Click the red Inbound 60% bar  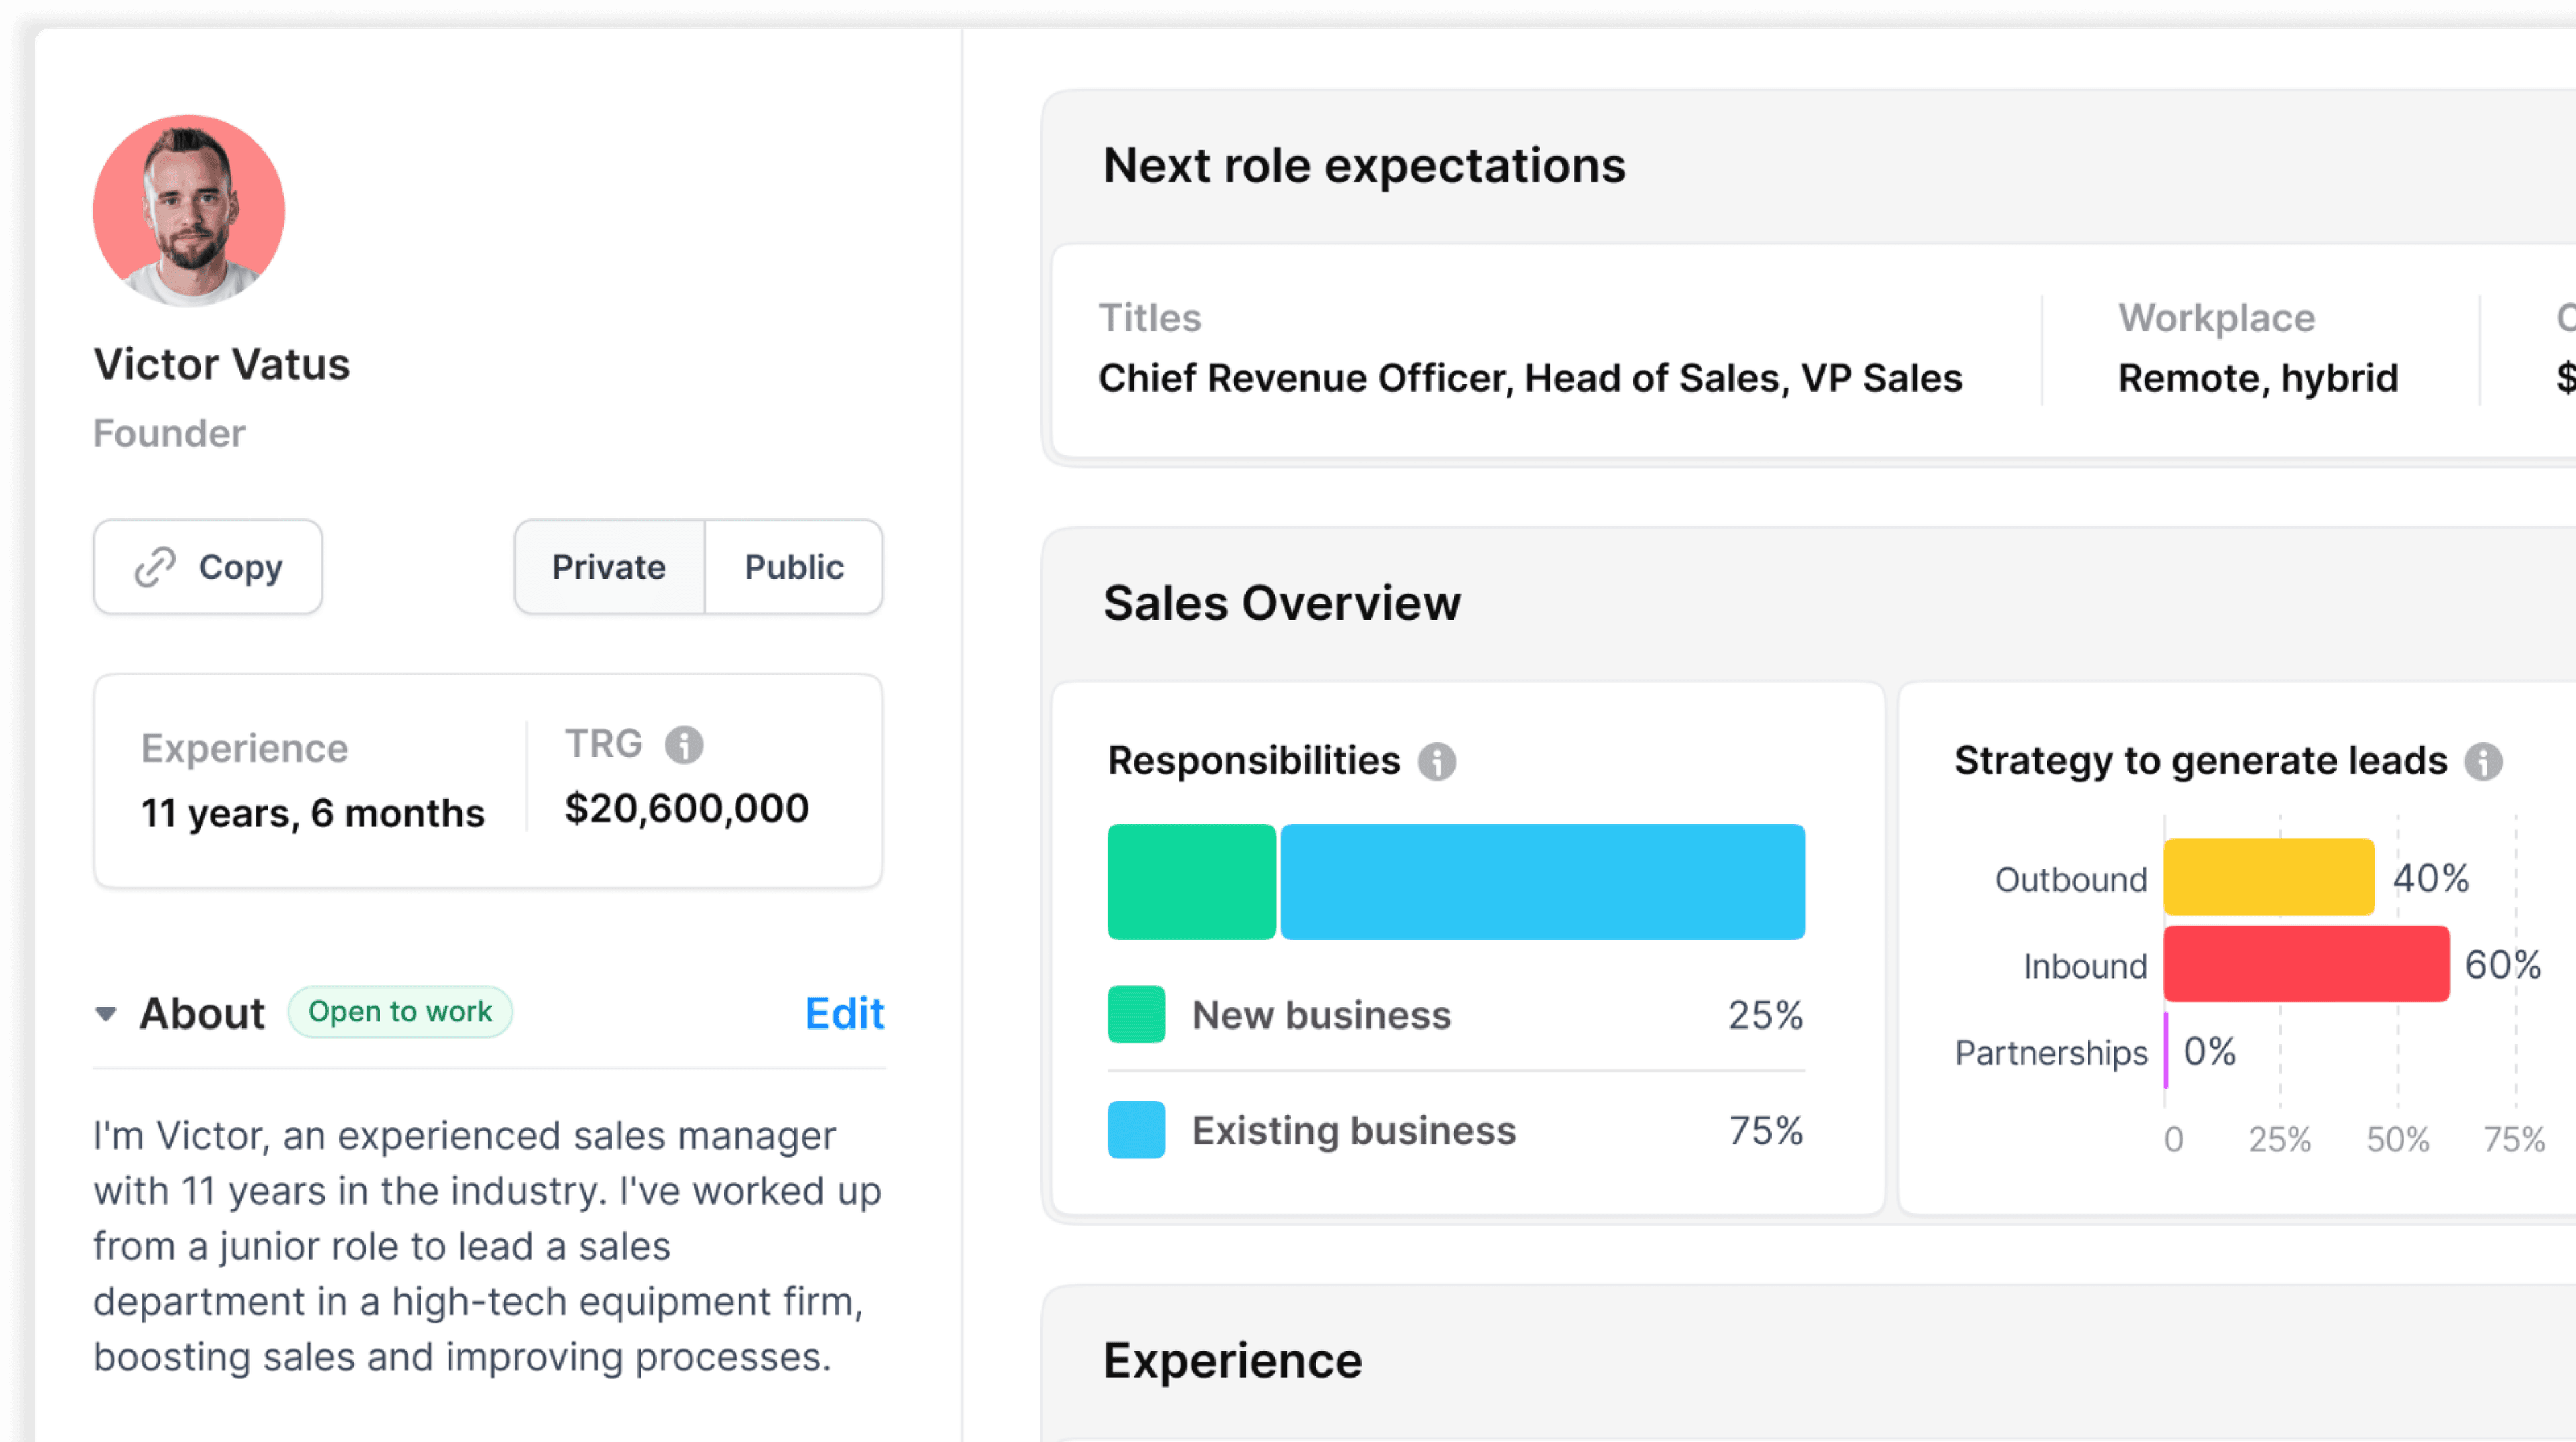click(2306, 964)
